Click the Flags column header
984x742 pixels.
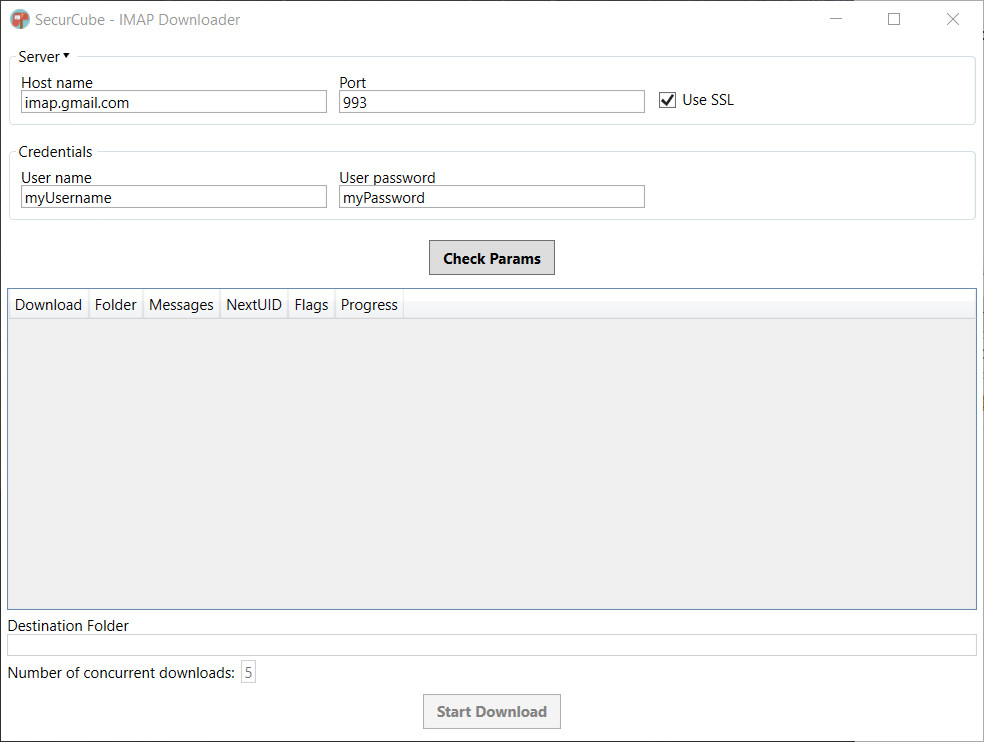[311, 304]
